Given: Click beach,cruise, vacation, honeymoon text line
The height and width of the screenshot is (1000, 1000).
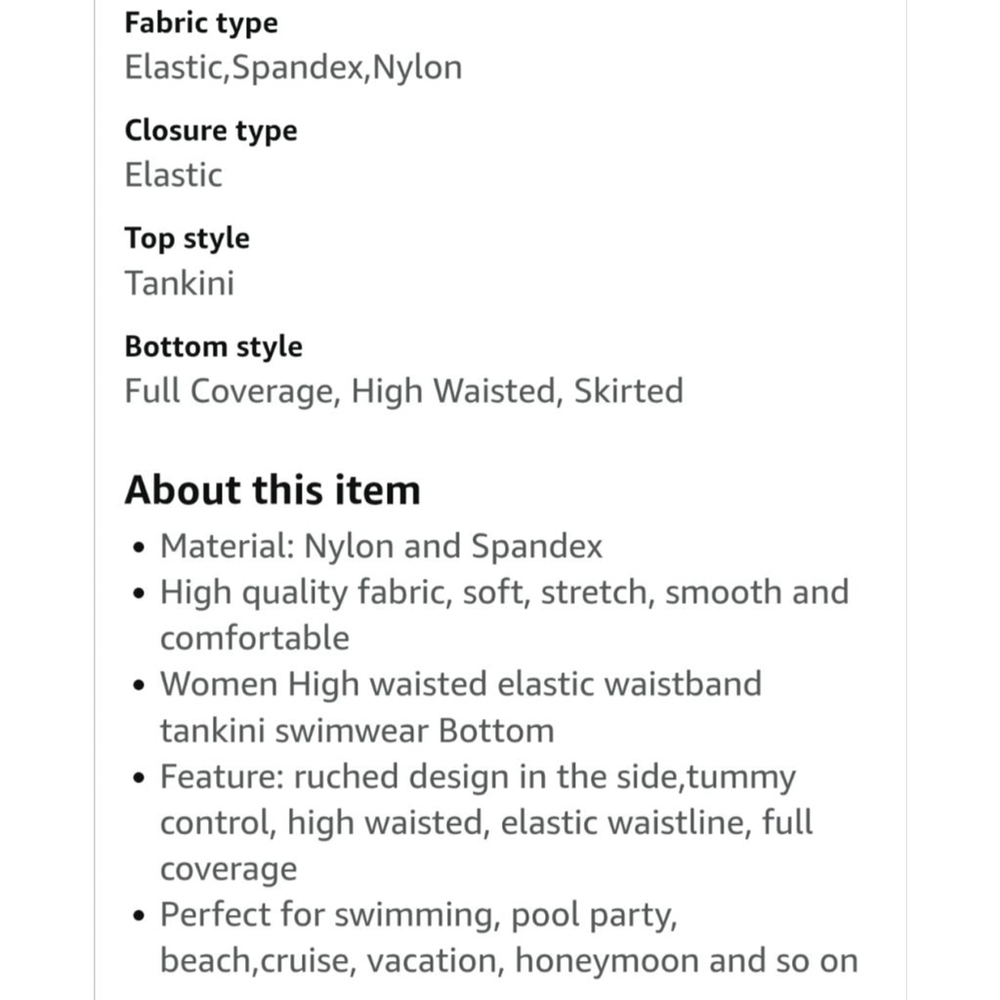Looking at the screenshot, I should tap(509, 961).
